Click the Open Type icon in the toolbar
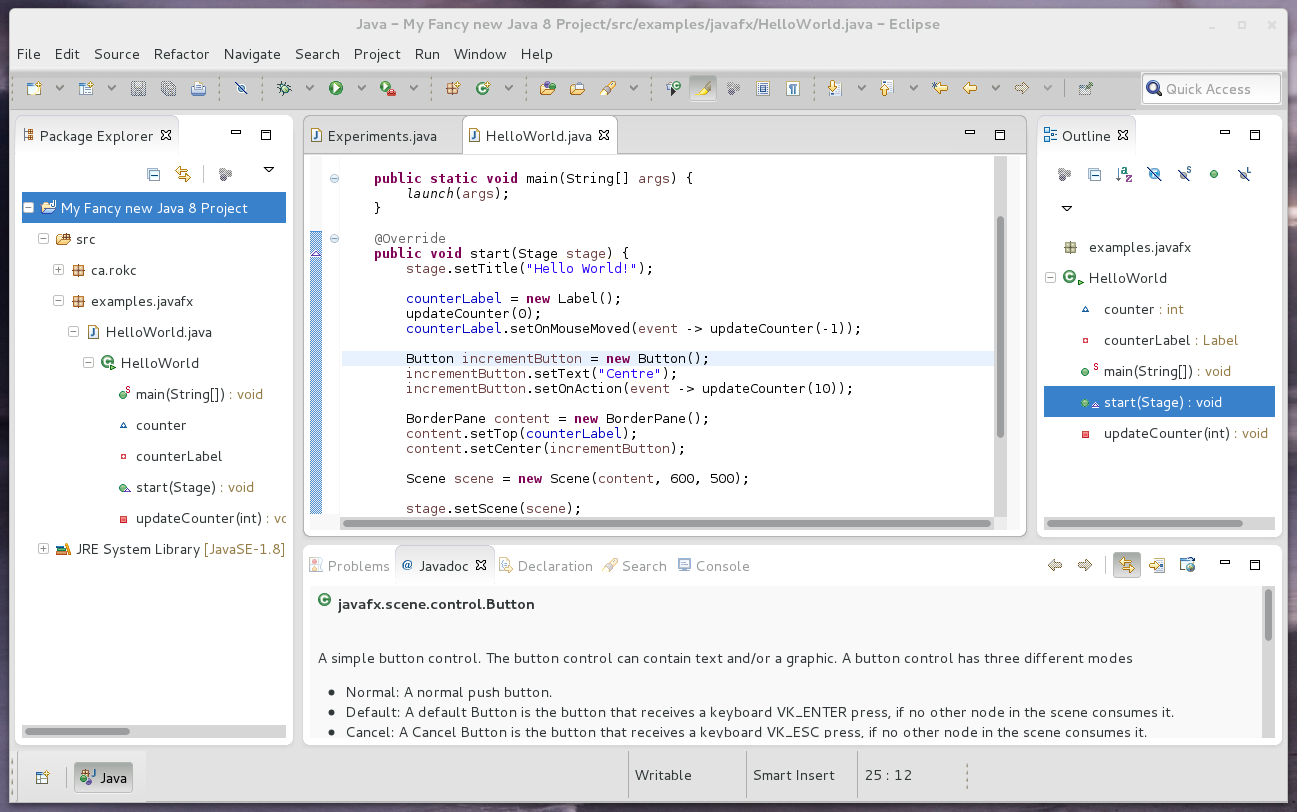This screenshot has width=1297, height=812. (547, 88)
